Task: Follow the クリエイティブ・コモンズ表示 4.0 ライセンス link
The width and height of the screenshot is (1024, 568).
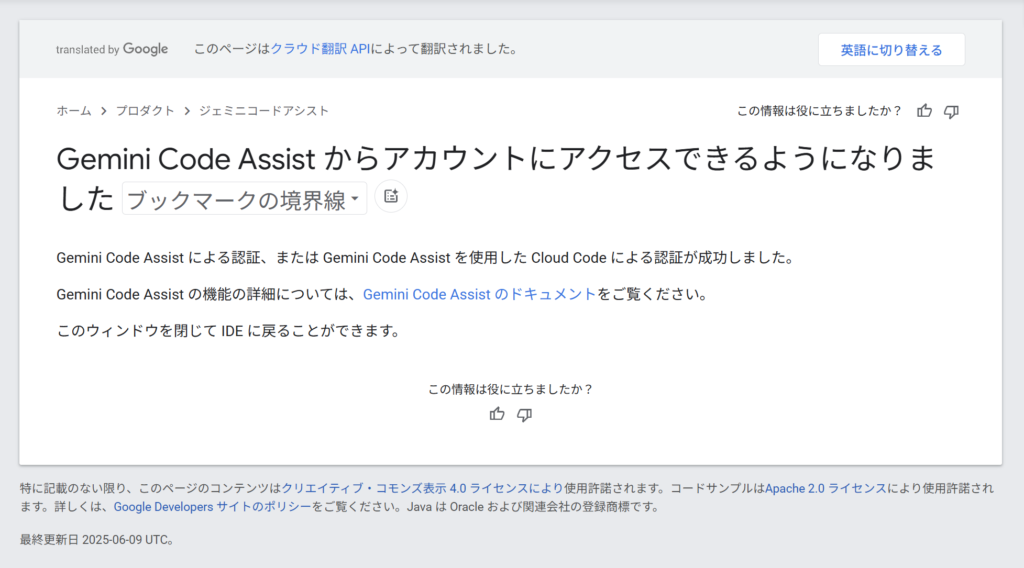Action: (x=414, y=488)
